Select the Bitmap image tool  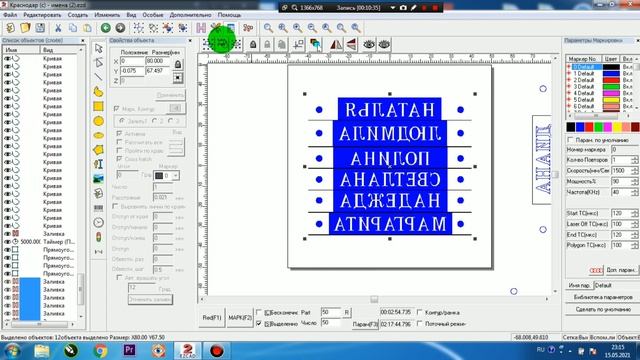point(98,179)
